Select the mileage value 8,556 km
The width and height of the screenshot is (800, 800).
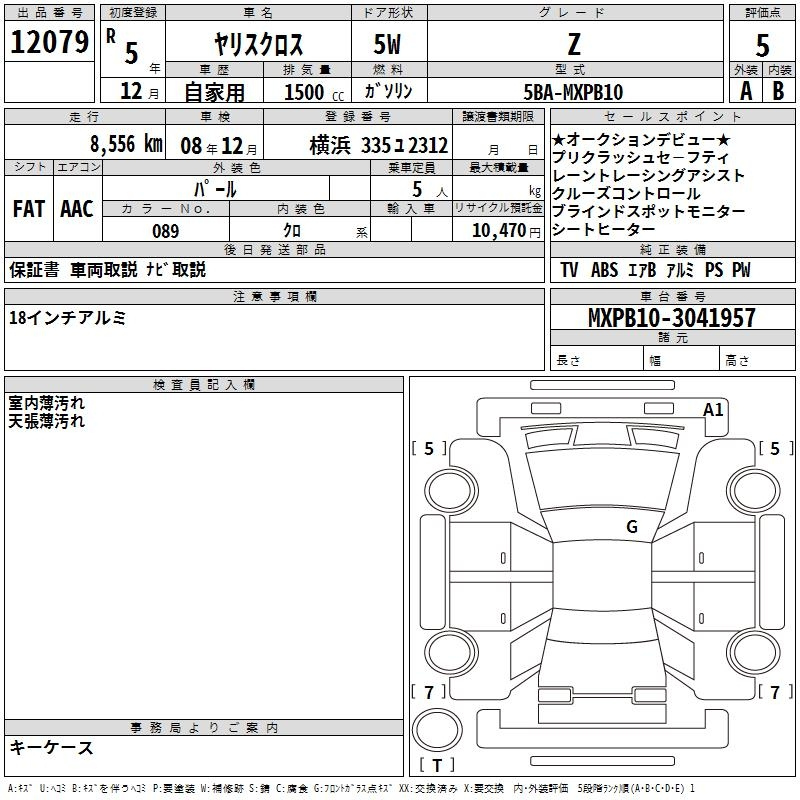(125, 144)
